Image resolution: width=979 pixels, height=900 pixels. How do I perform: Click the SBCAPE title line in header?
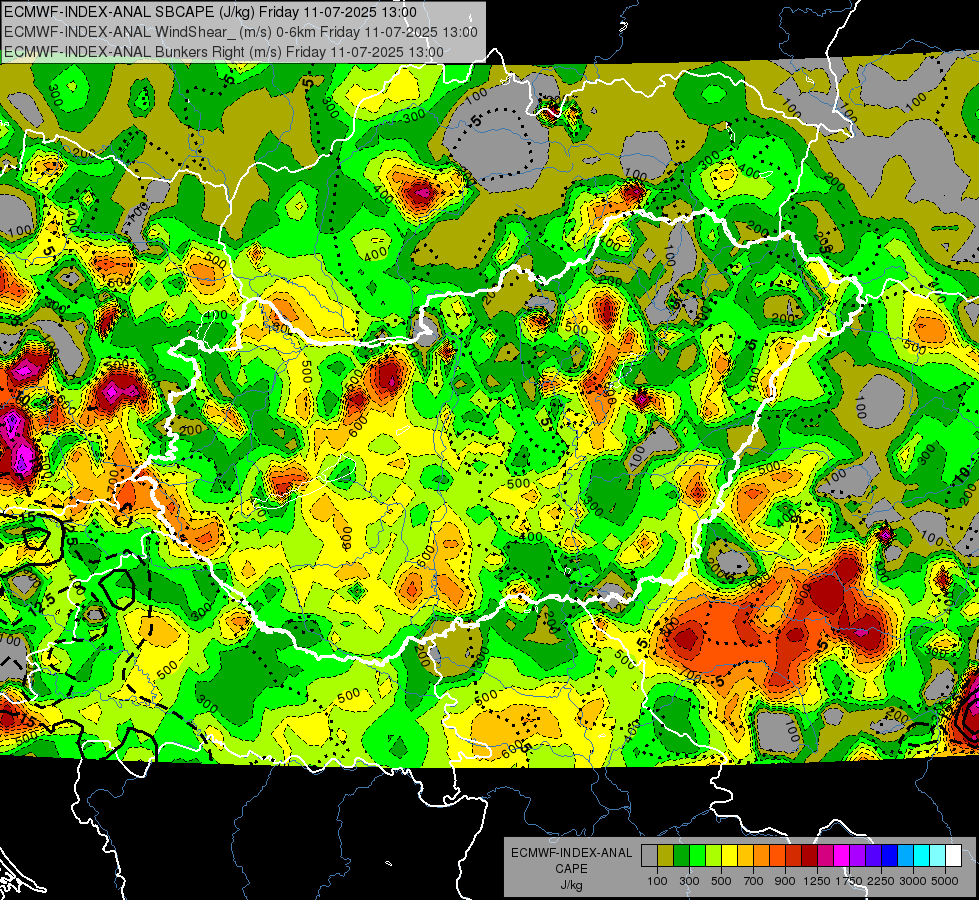coord(210,12)
